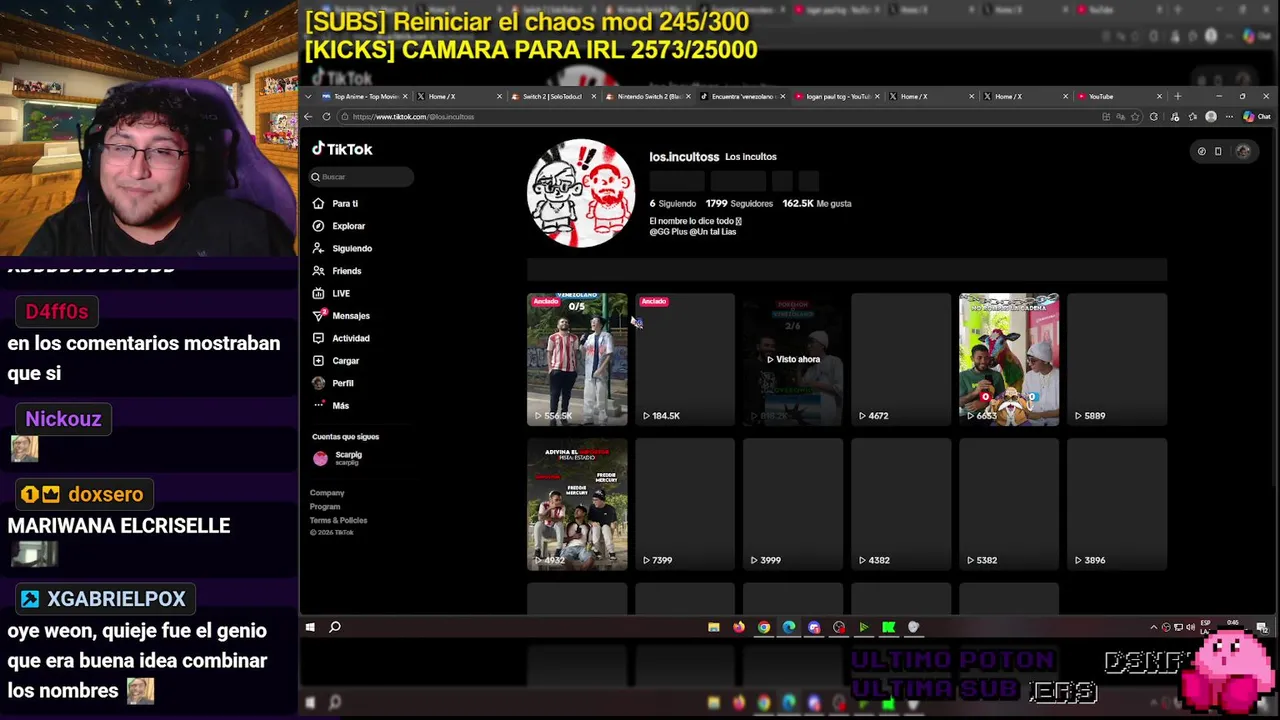This screenshot has width=1280, height=720.
Task: Open video with 7399 views
Action: pos(685,504)
